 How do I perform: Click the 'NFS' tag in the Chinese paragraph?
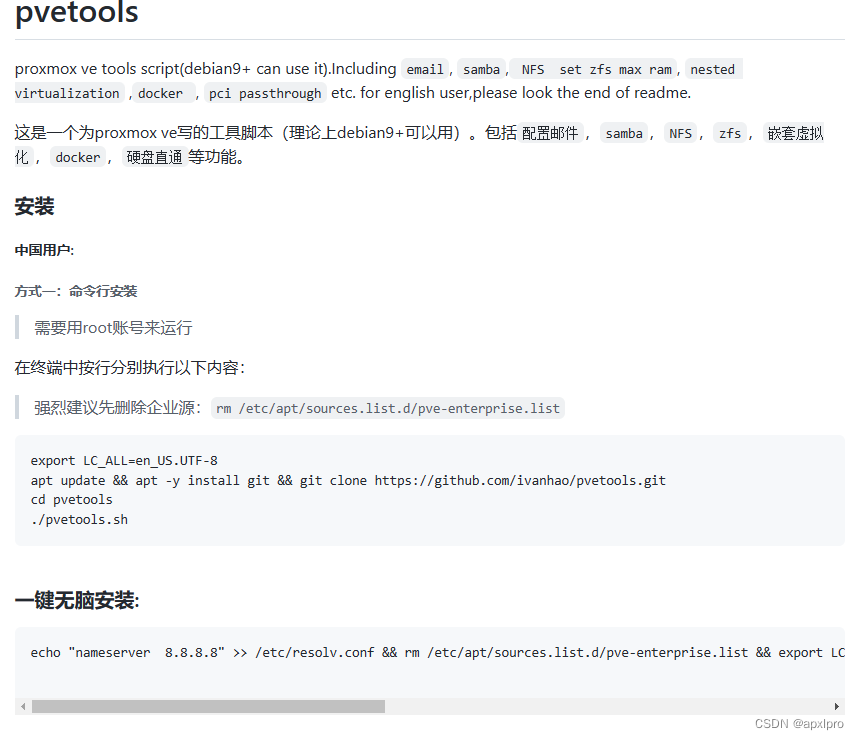(680, 133)
